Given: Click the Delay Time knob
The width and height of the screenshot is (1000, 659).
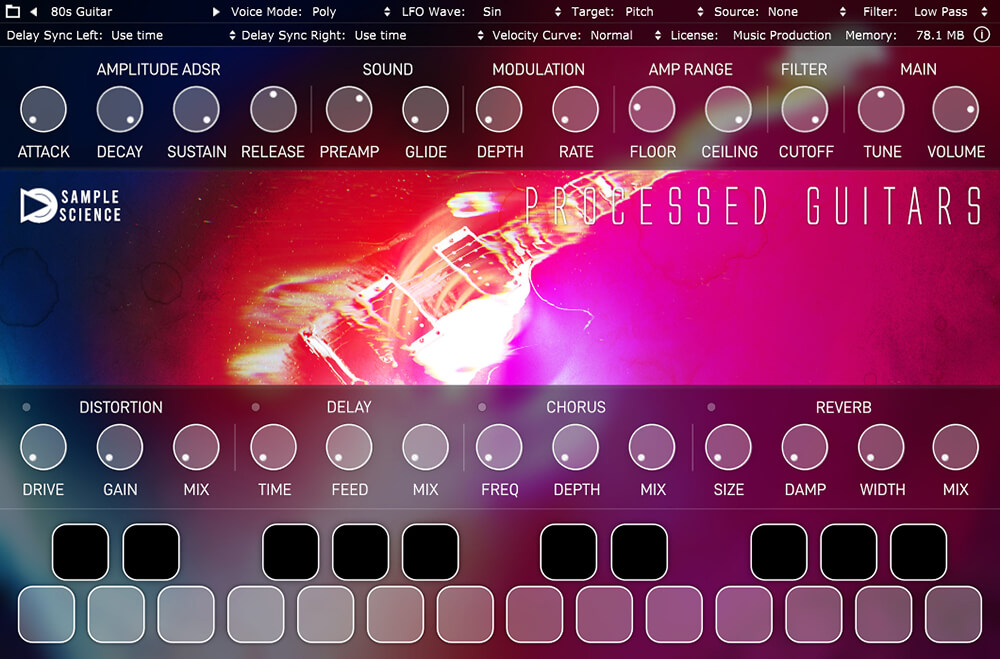Looking at the screenshot, I should 273,447.
